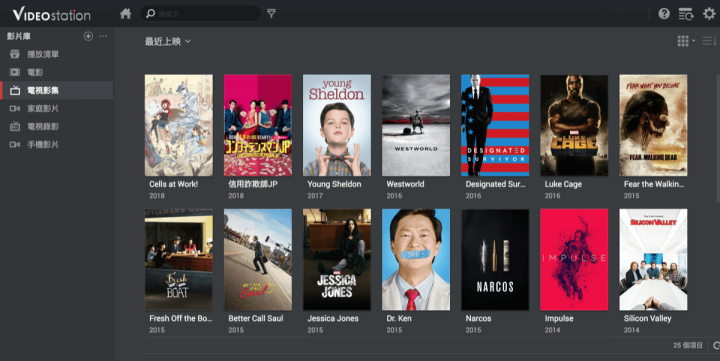Refresh the item list icon
The height and width of the screenshot is (361, 720).
pyautogui.click(x=716, y=345)
